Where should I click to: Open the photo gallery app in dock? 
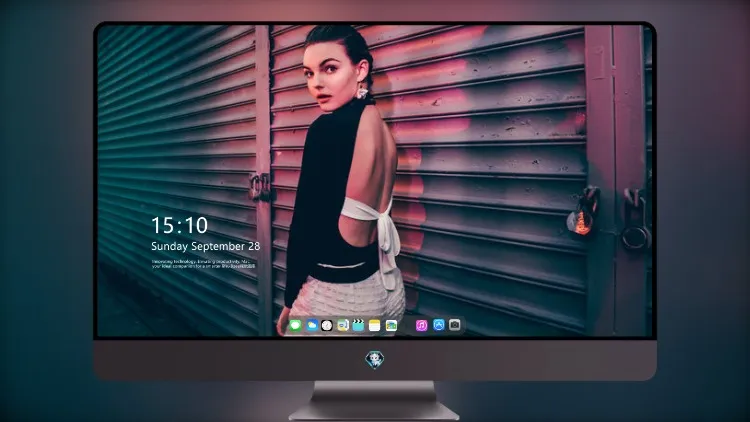coord(391,325)
